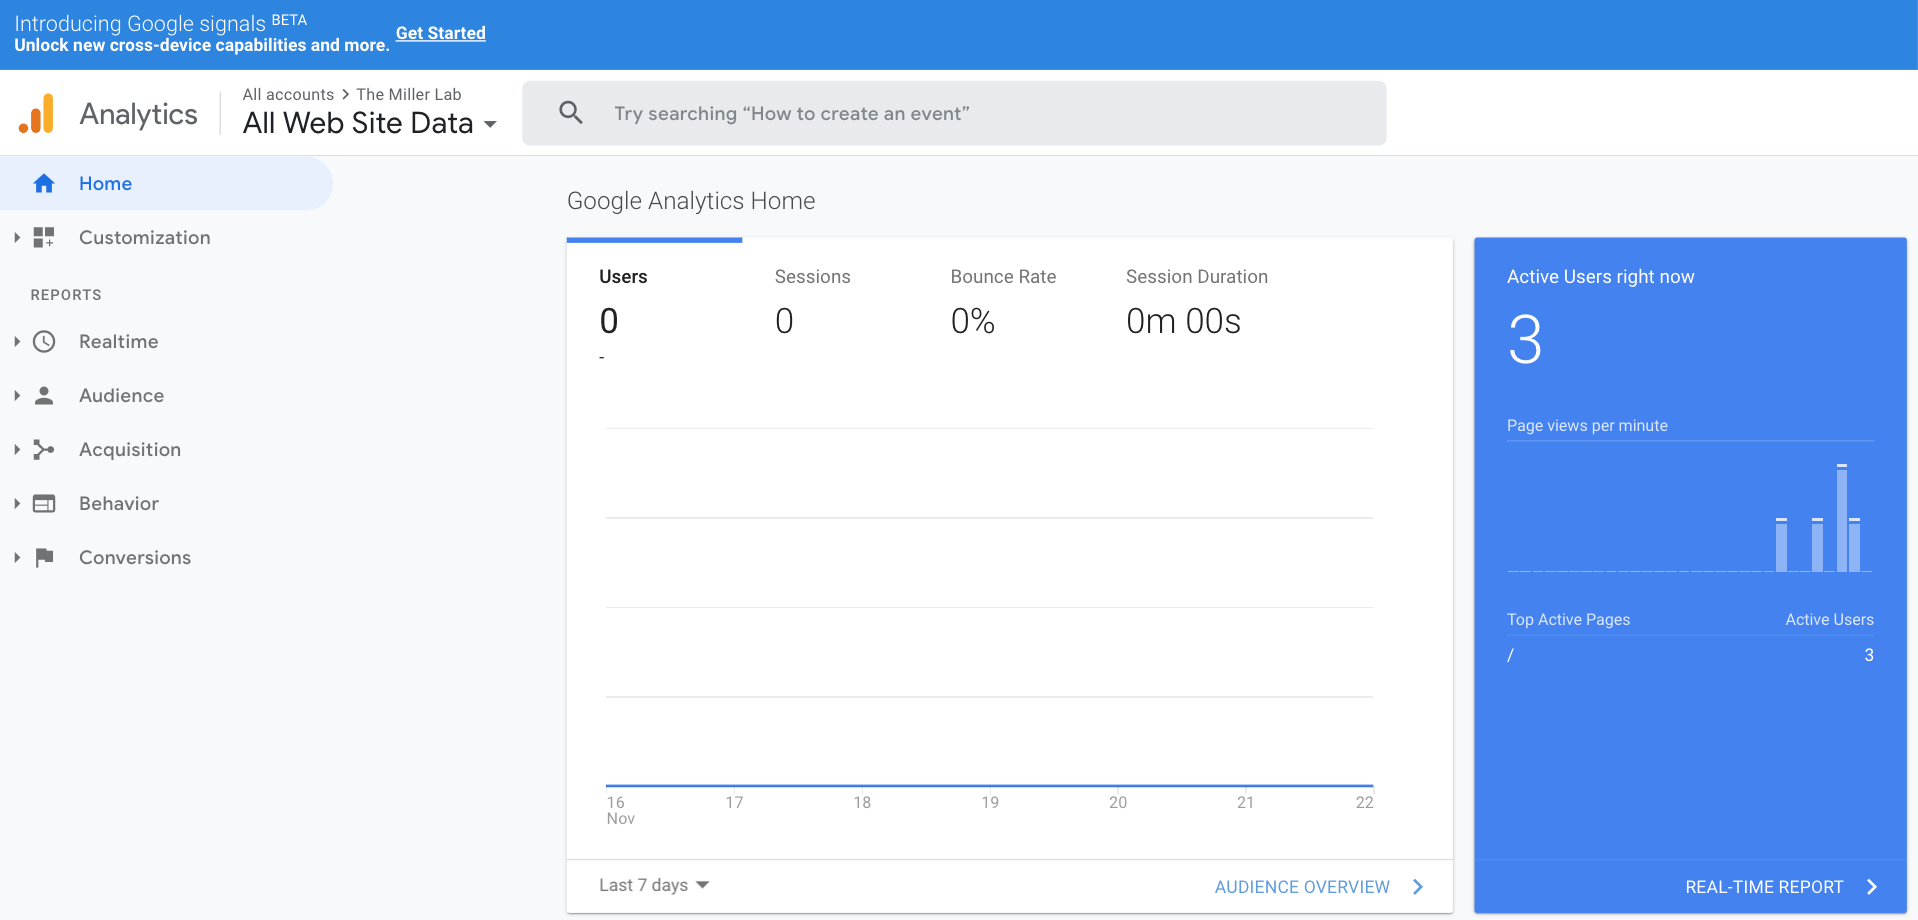Open the Conversions reports label
Image resolution: width=1918 pixels, height=920 pixels.
point(135,557)
